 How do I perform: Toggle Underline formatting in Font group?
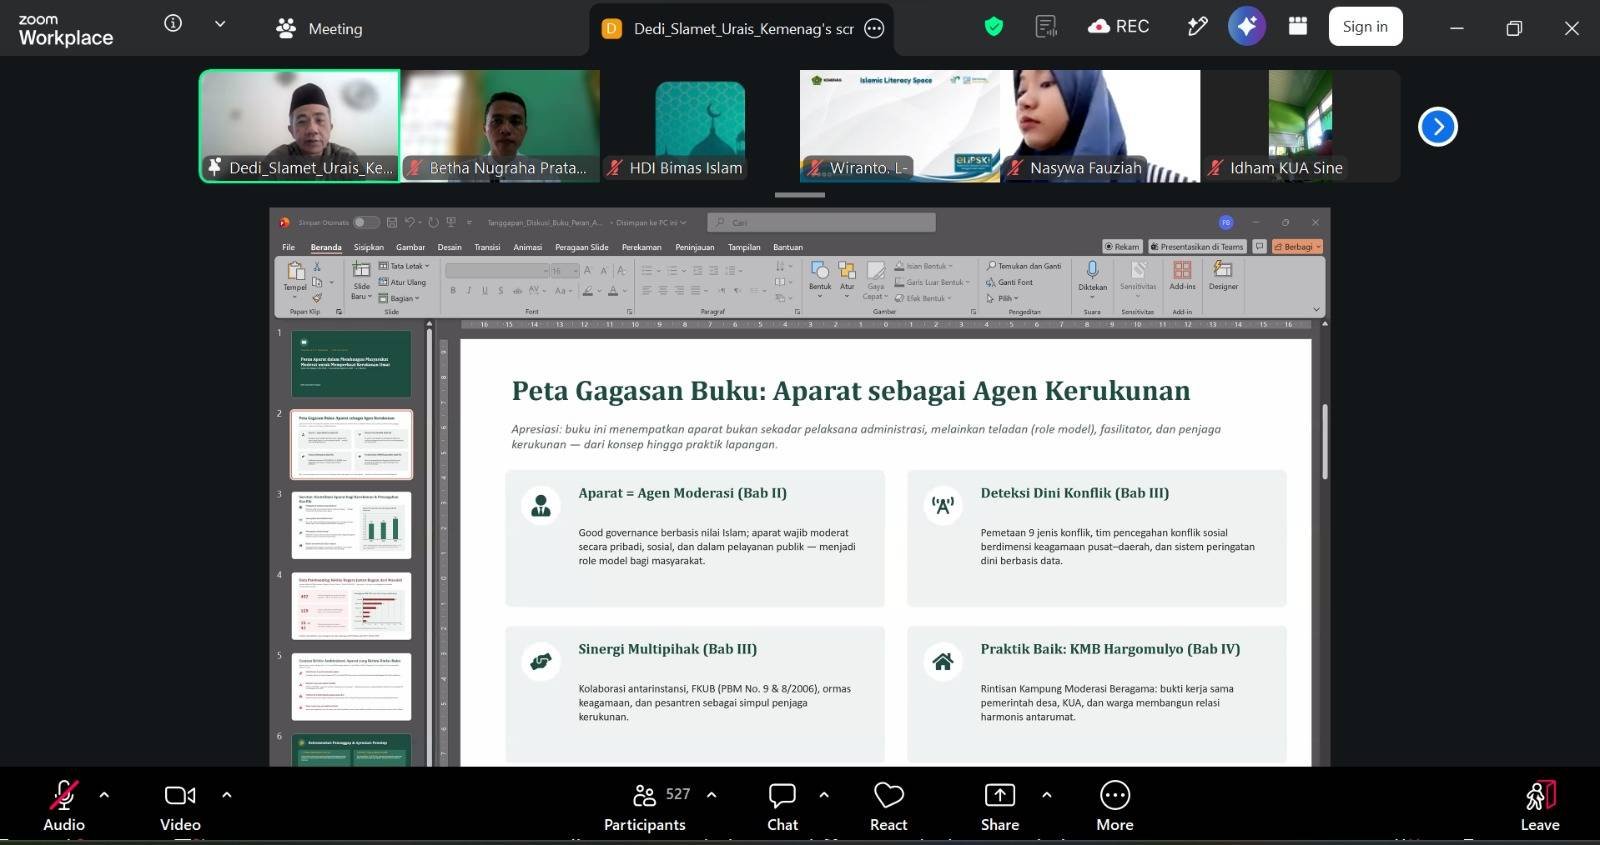pyautogui.click(x=485, y=291)
